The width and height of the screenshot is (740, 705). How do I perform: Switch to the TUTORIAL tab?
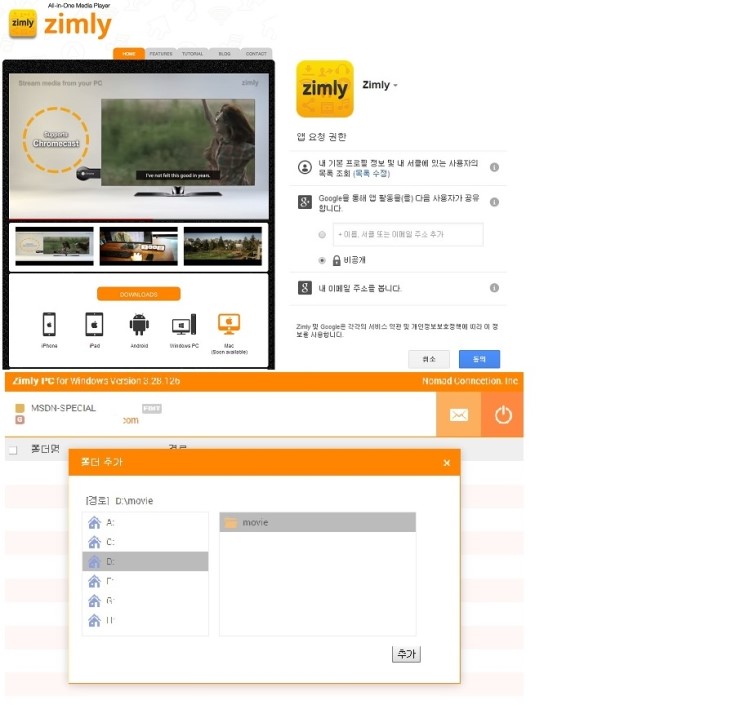(x=193, y=54)
